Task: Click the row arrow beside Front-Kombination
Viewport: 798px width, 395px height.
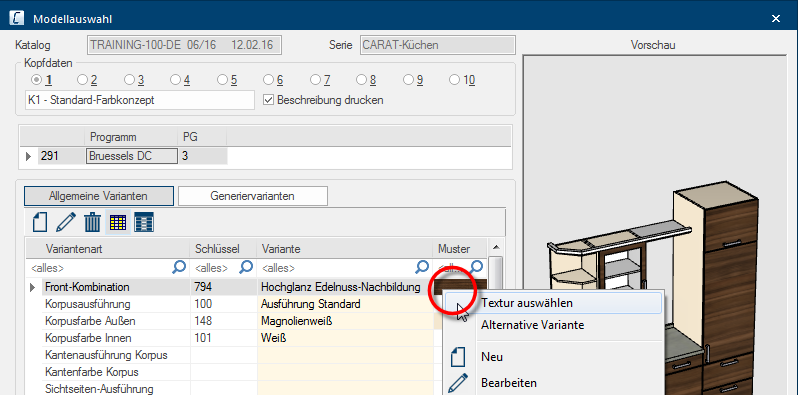Action: (33, 288)
